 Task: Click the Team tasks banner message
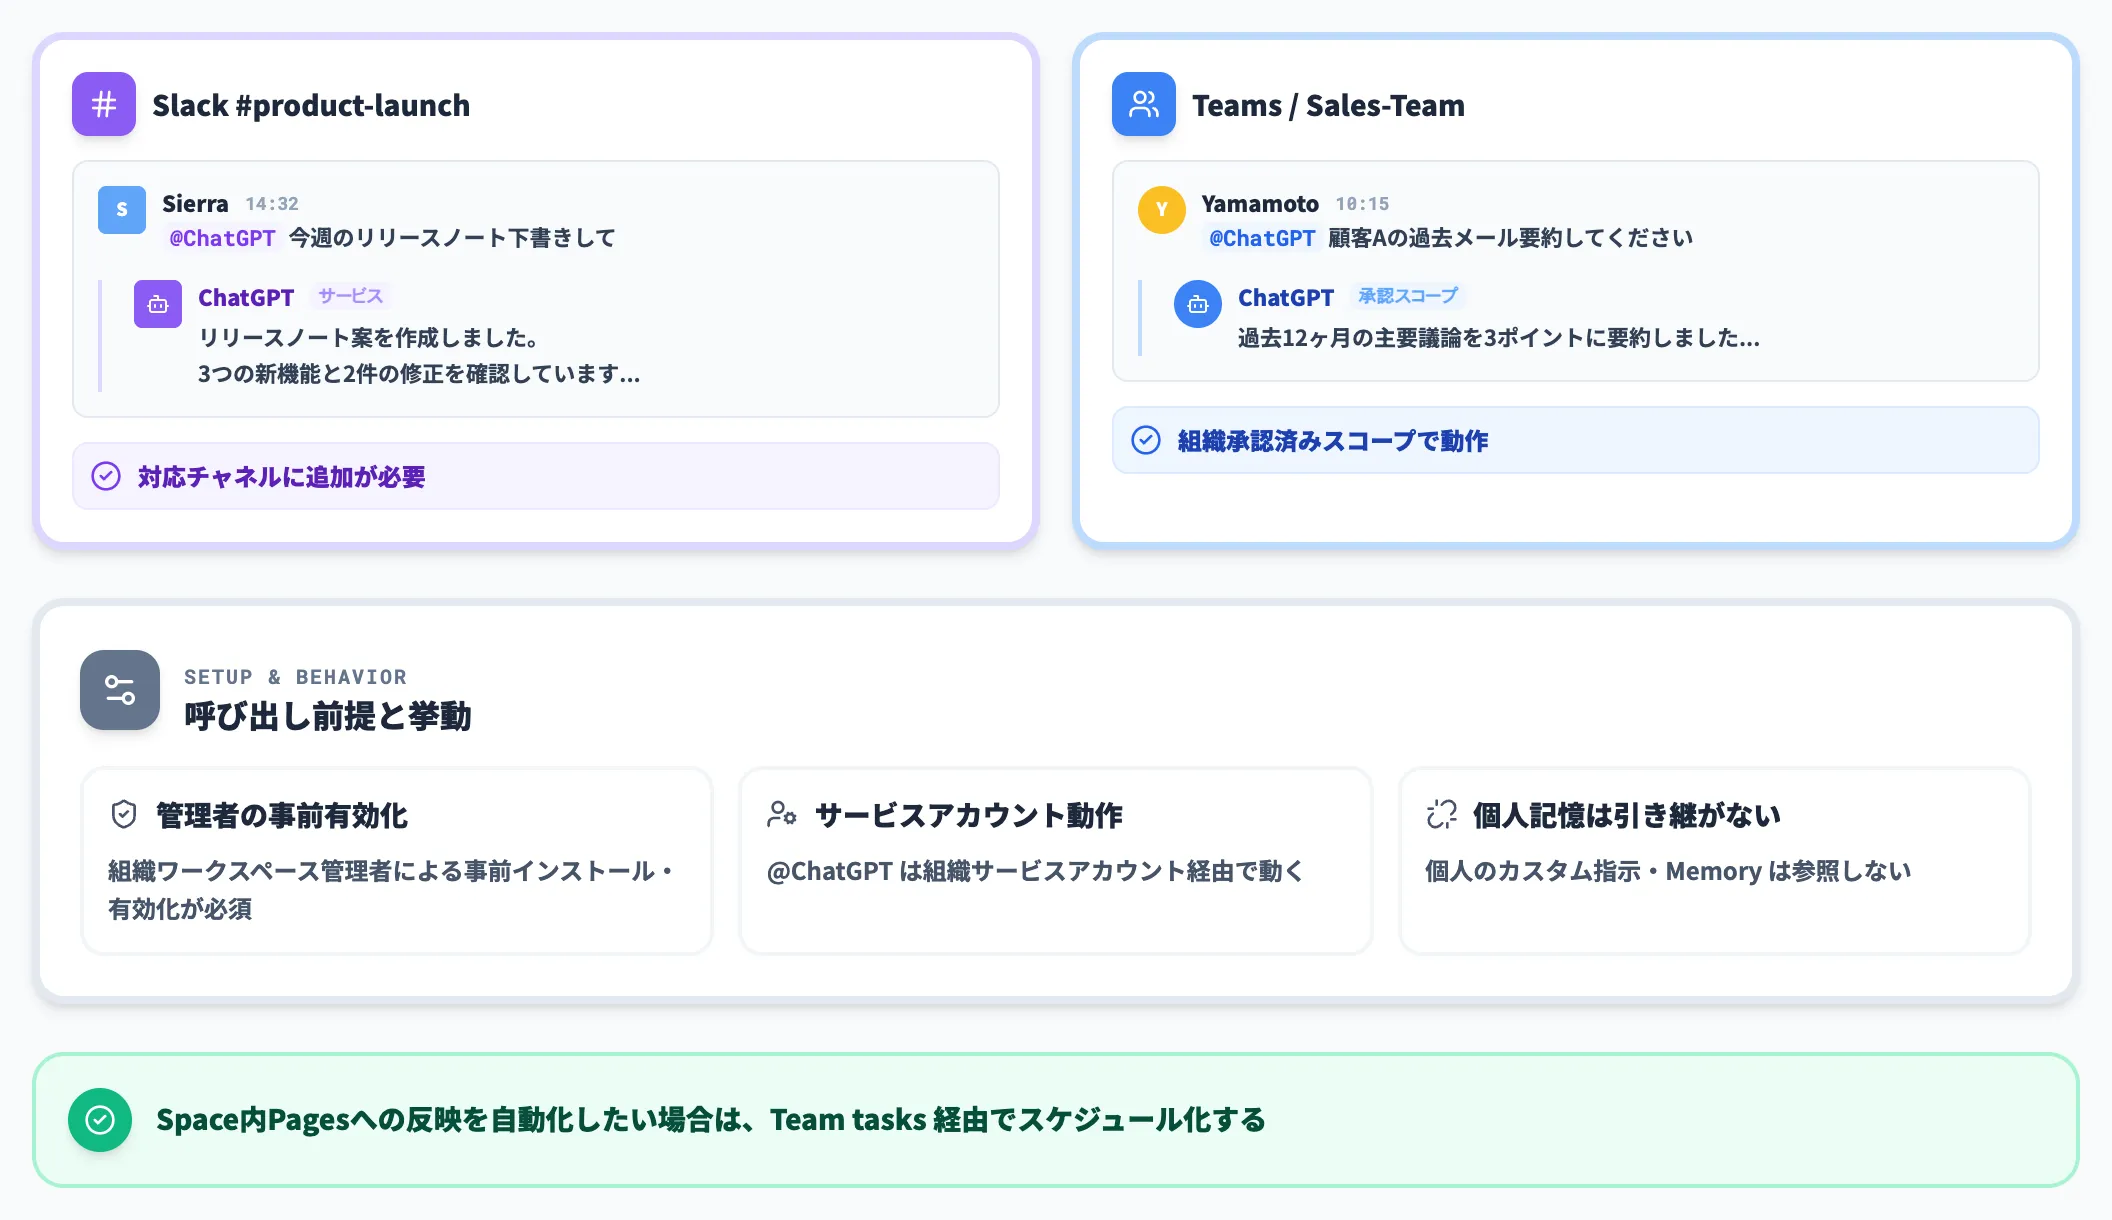pos(711,1120)
